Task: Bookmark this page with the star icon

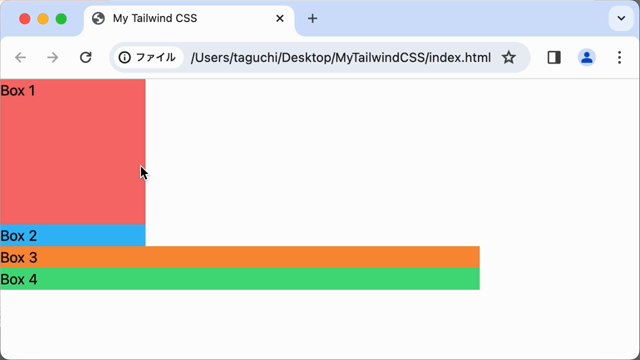Action: tap(509, 58)
